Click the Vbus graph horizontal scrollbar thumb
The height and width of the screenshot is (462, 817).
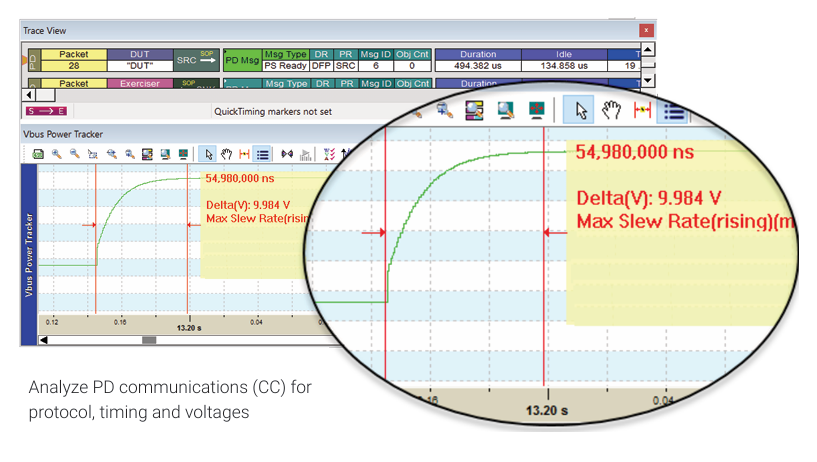(149, 340)
